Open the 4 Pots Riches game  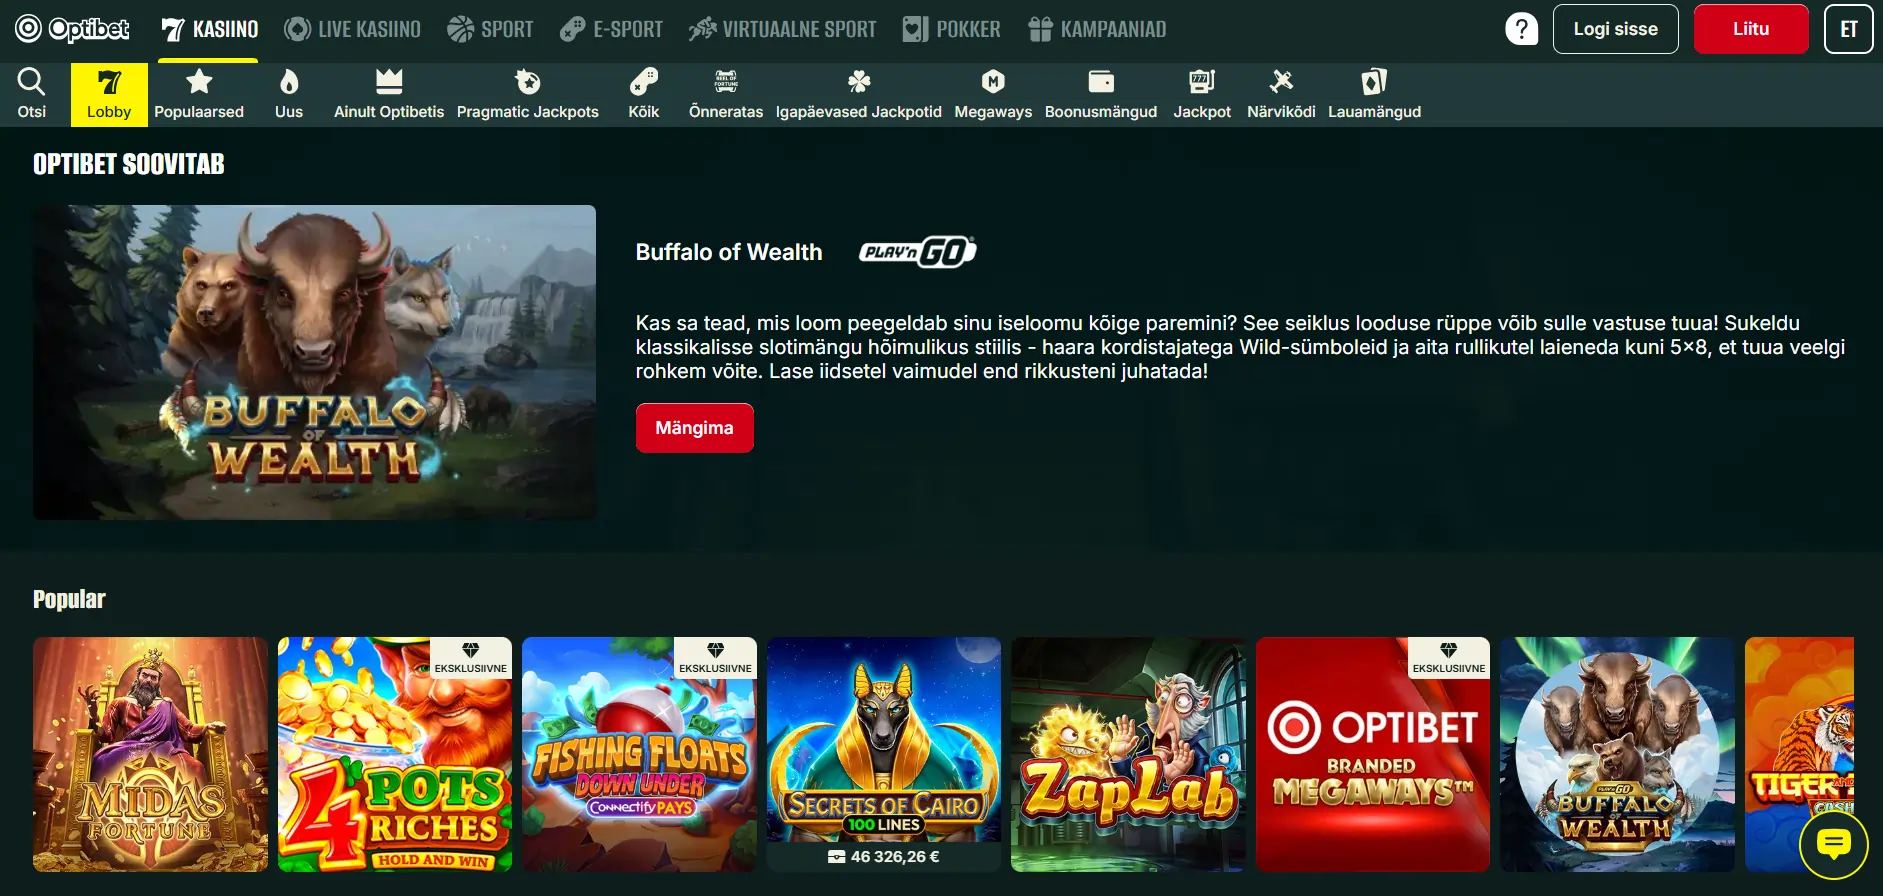(x=395, y=754)
